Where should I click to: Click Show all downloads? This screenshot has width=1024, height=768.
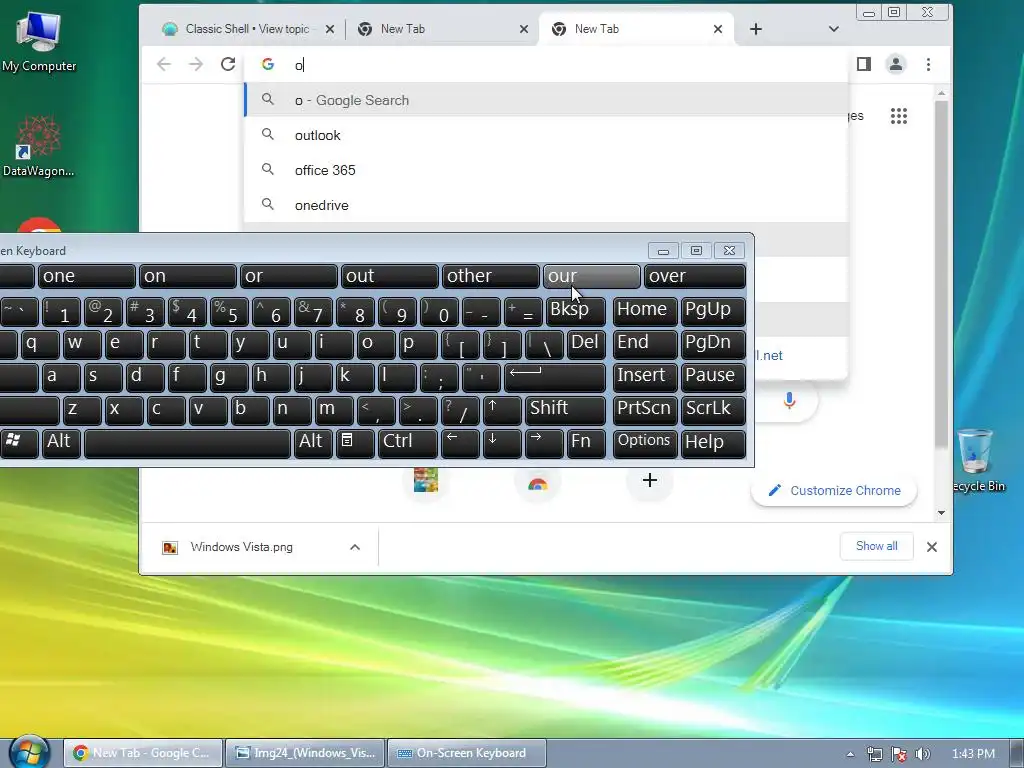tap(876, 546)
